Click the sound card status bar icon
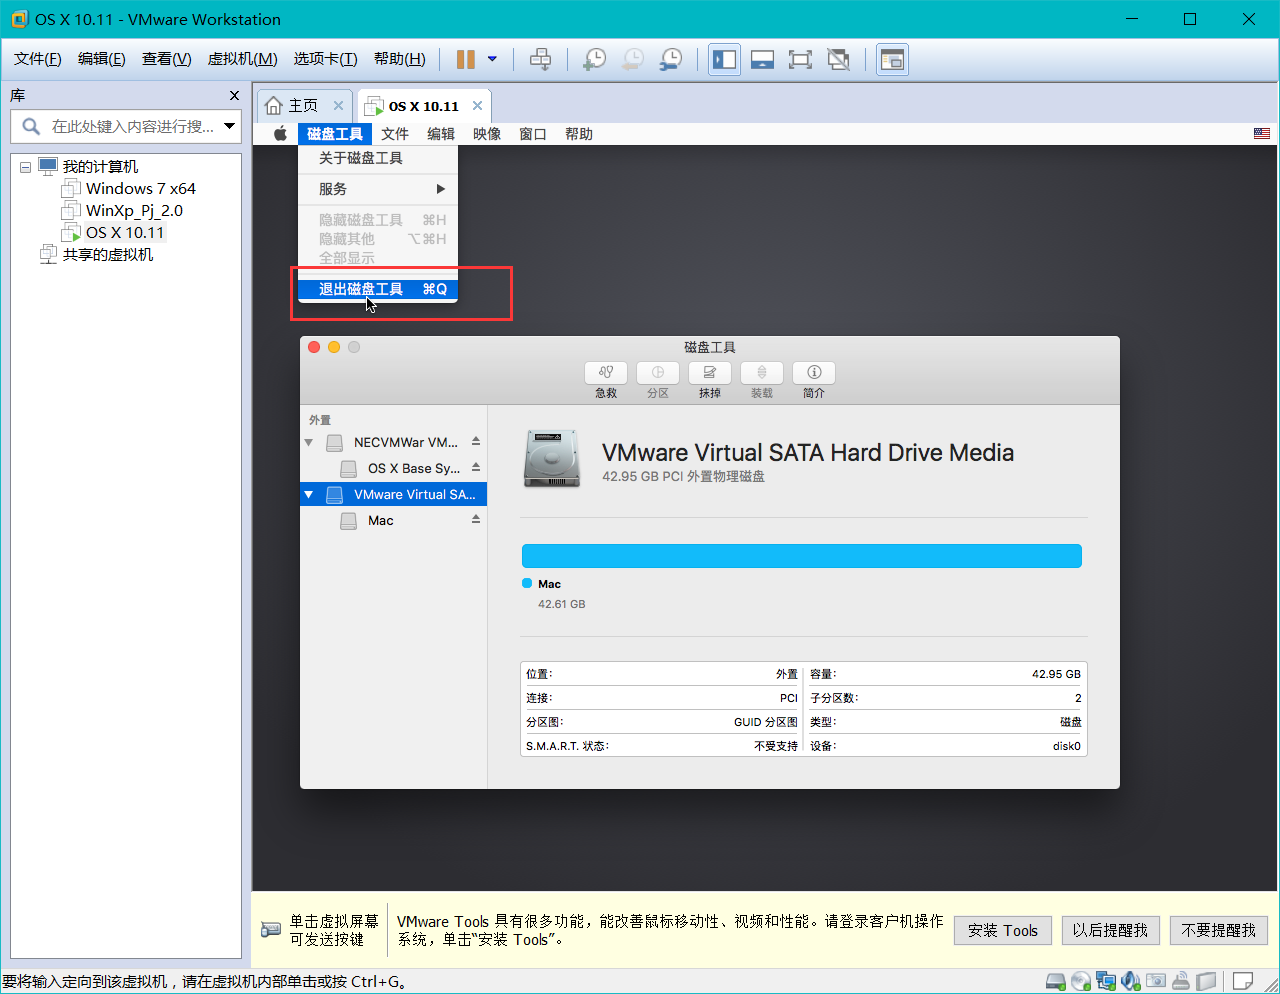The width and height of the screenshot is (1280, 994). tap(1131, 981)
